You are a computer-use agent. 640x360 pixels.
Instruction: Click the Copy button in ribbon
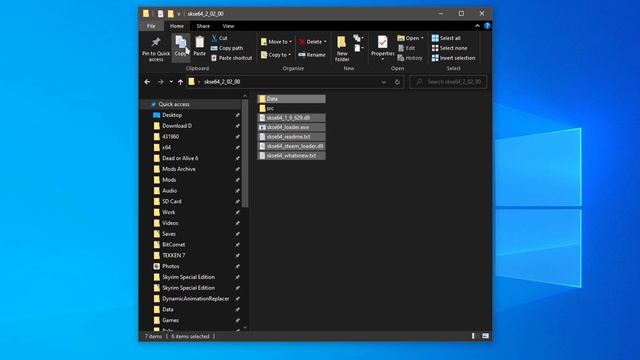pos(181,47)
